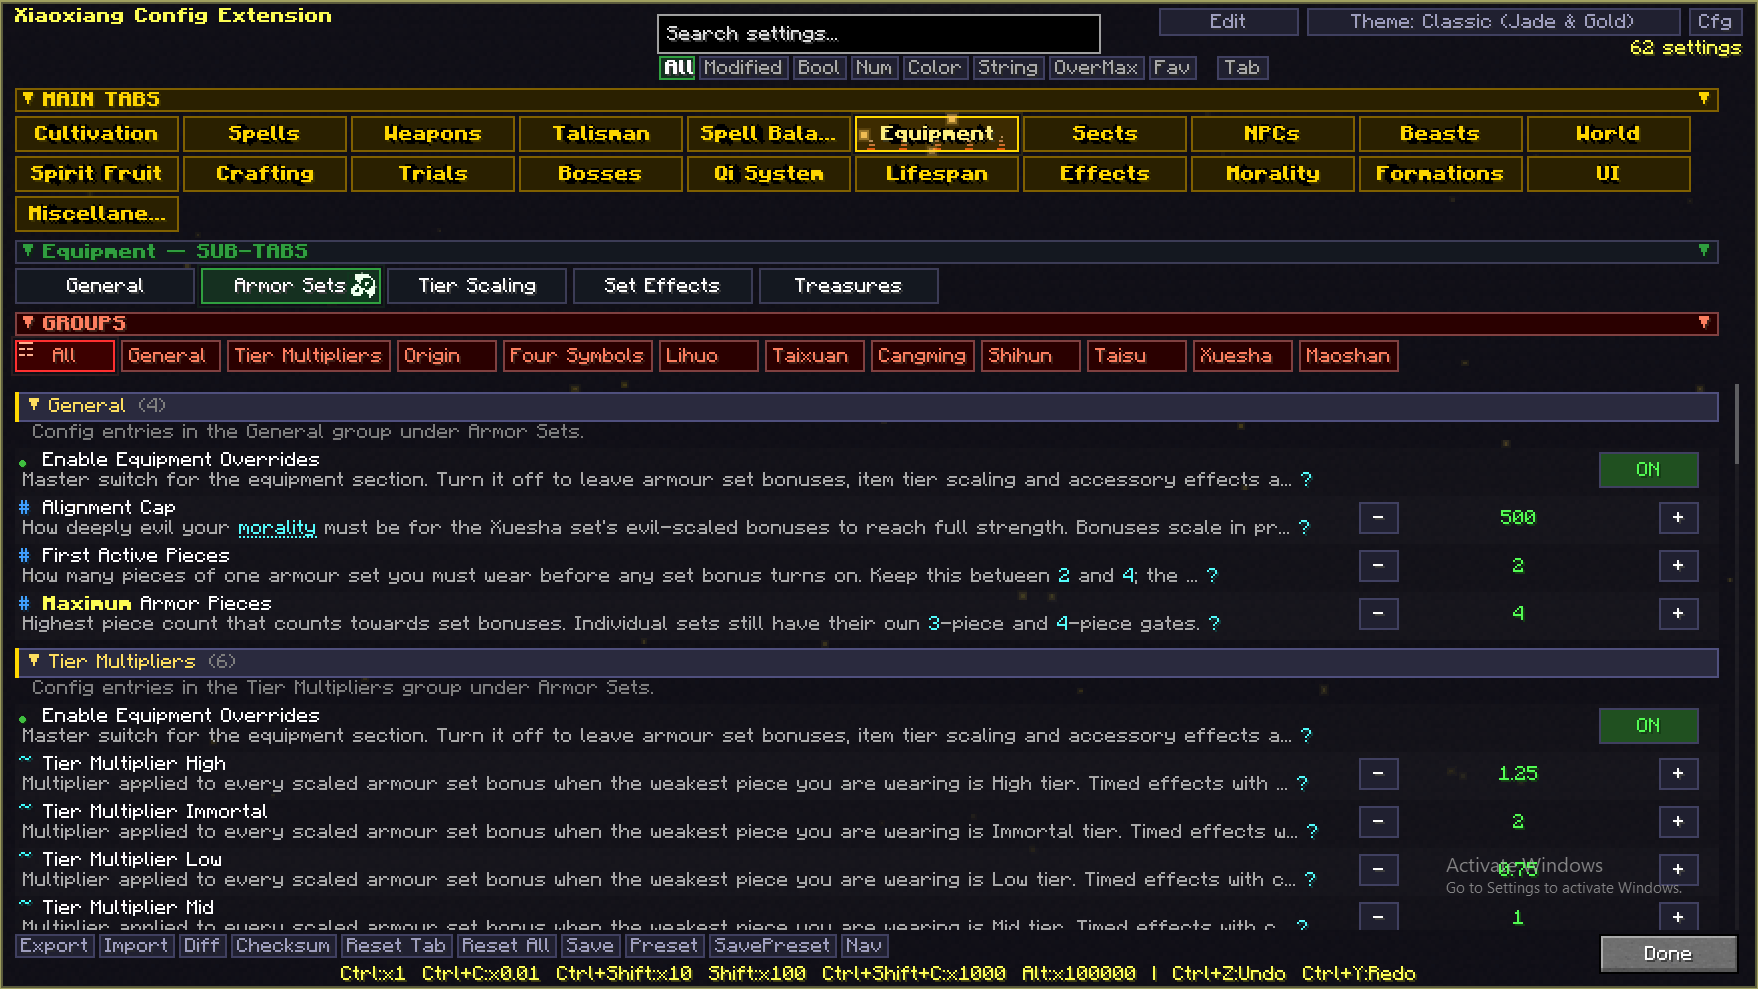
Task: Click the Checksum button
Action: point(283,945)
